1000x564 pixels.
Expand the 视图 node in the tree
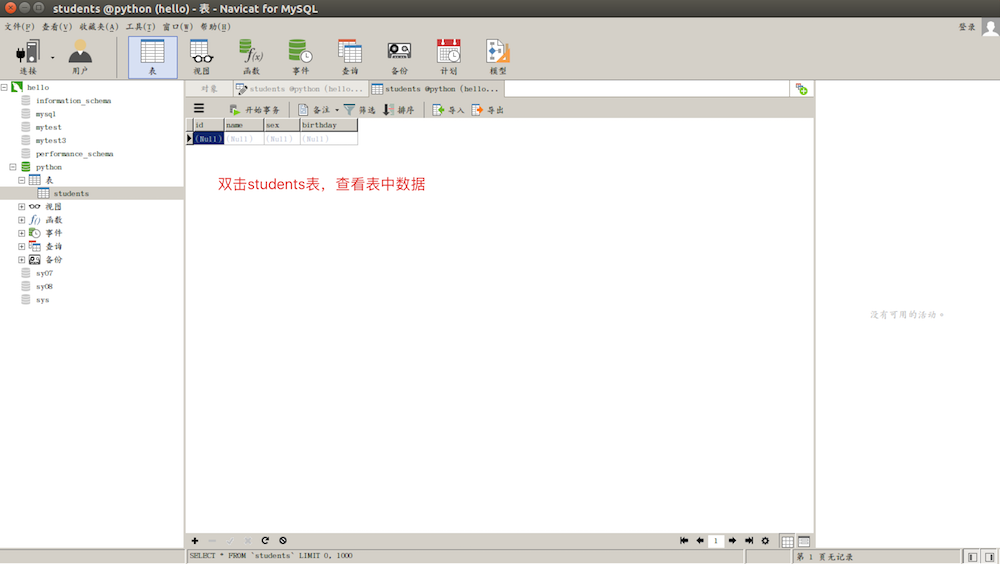(x=22, y=207)
